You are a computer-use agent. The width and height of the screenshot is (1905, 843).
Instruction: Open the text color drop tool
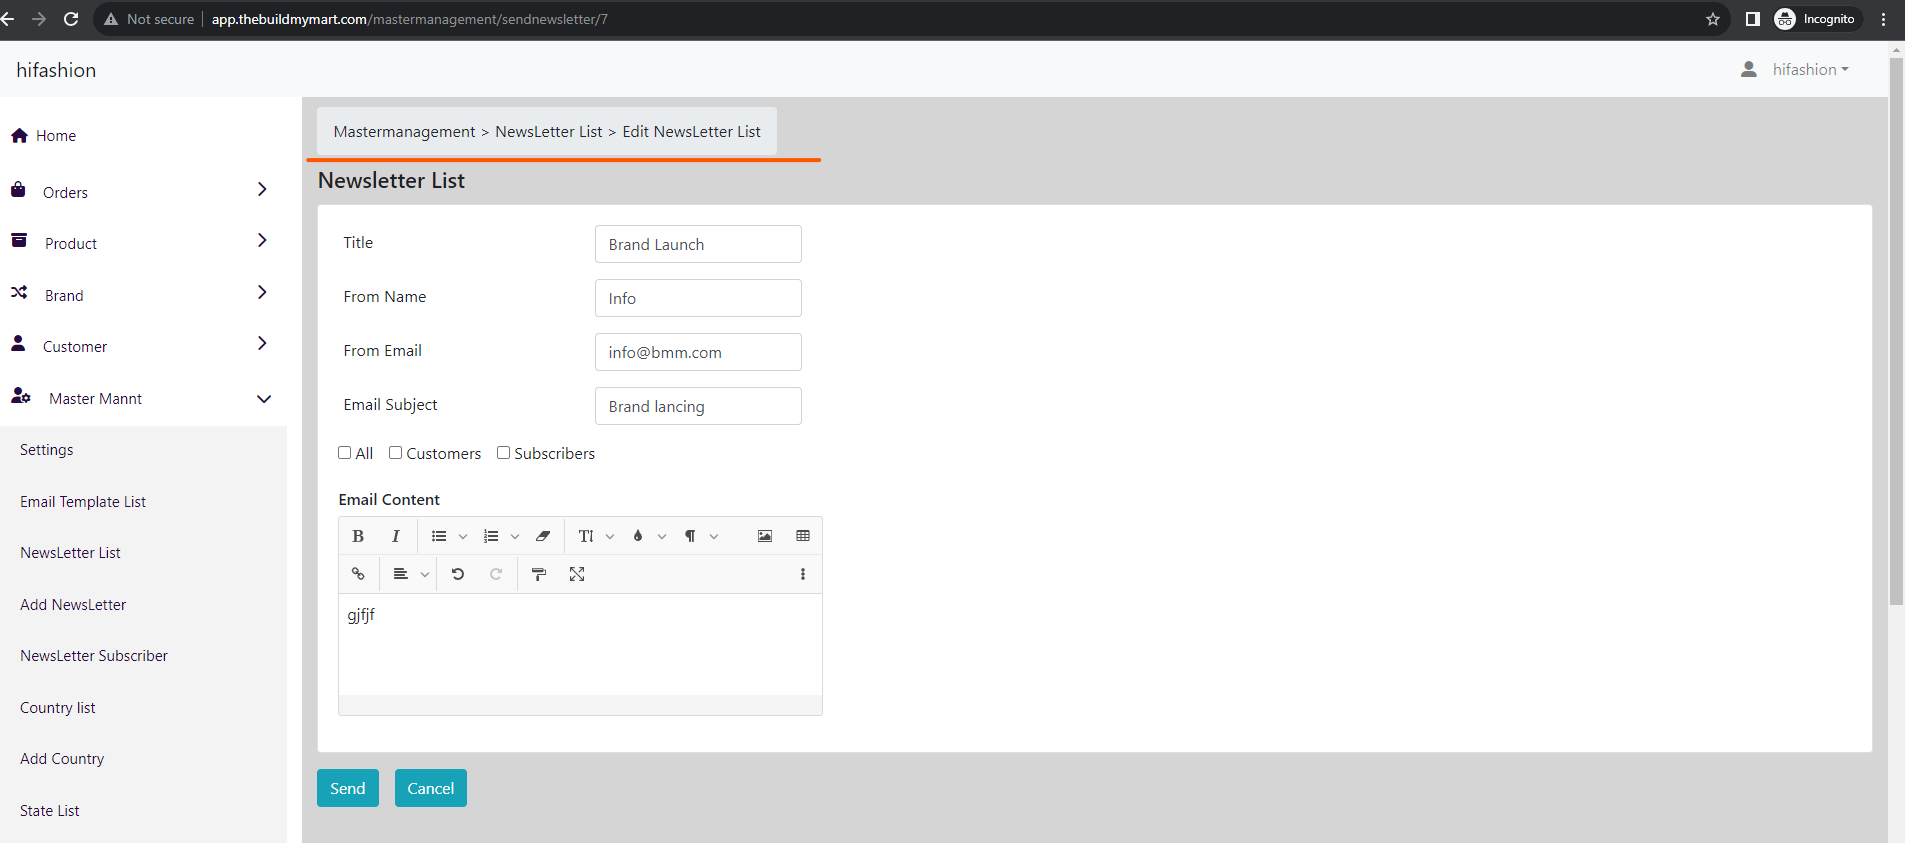coord(638,536)
